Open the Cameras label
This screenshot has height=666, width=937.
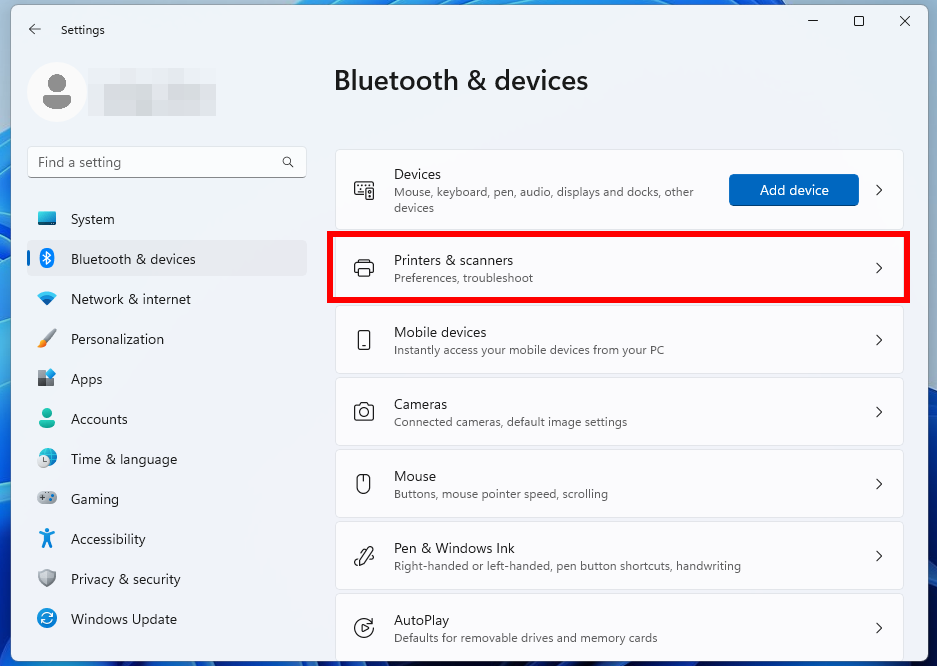tap(420, 404)
